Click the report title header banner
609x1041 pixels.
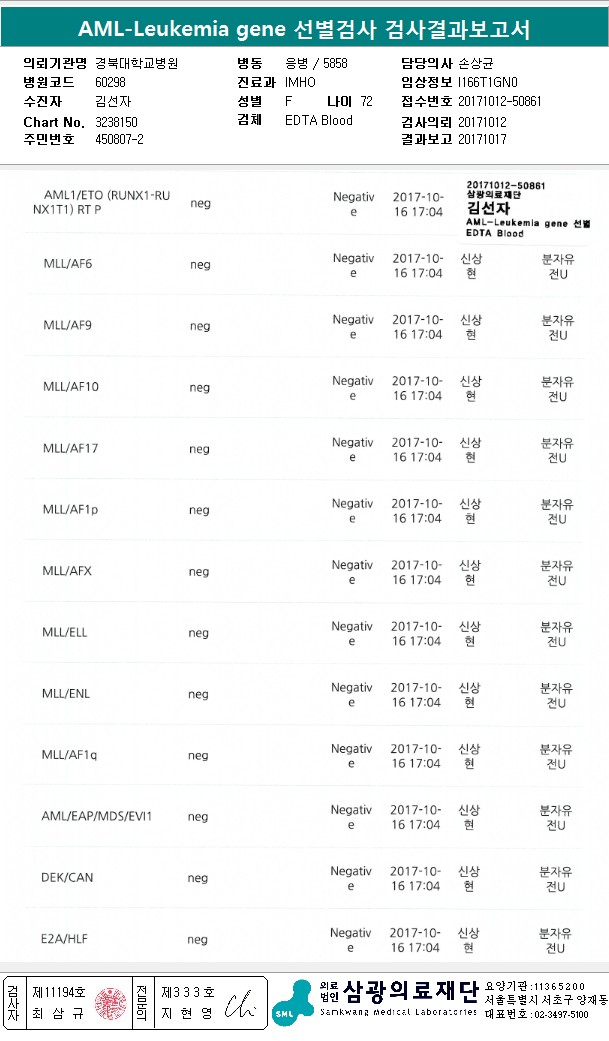coord(304,28)
